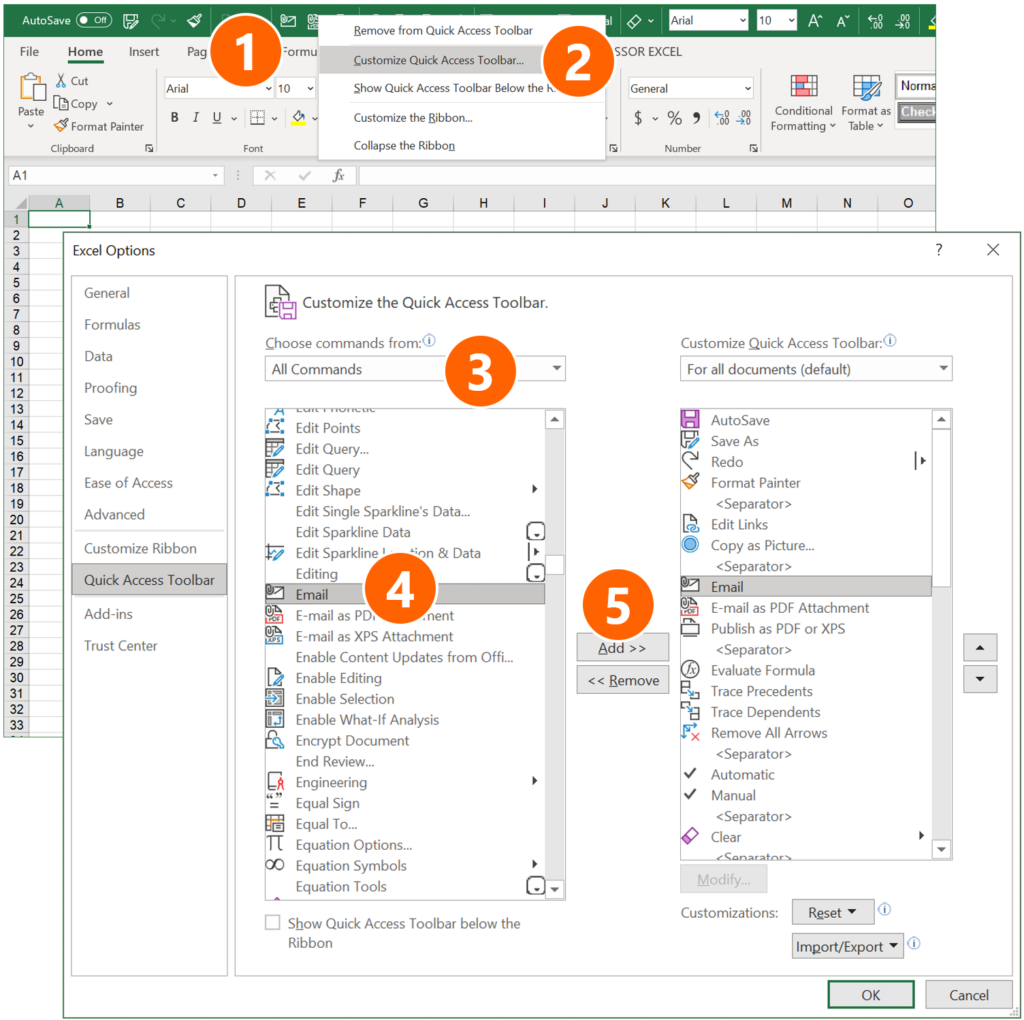Click the Cut scissors icon
Screen dimensions: 1024x1020
click(61, 80)
